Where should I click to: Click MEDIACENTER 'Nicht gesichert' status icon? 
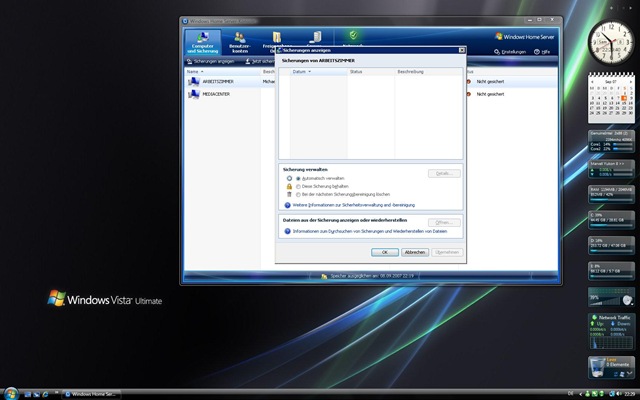coord(469,94)
